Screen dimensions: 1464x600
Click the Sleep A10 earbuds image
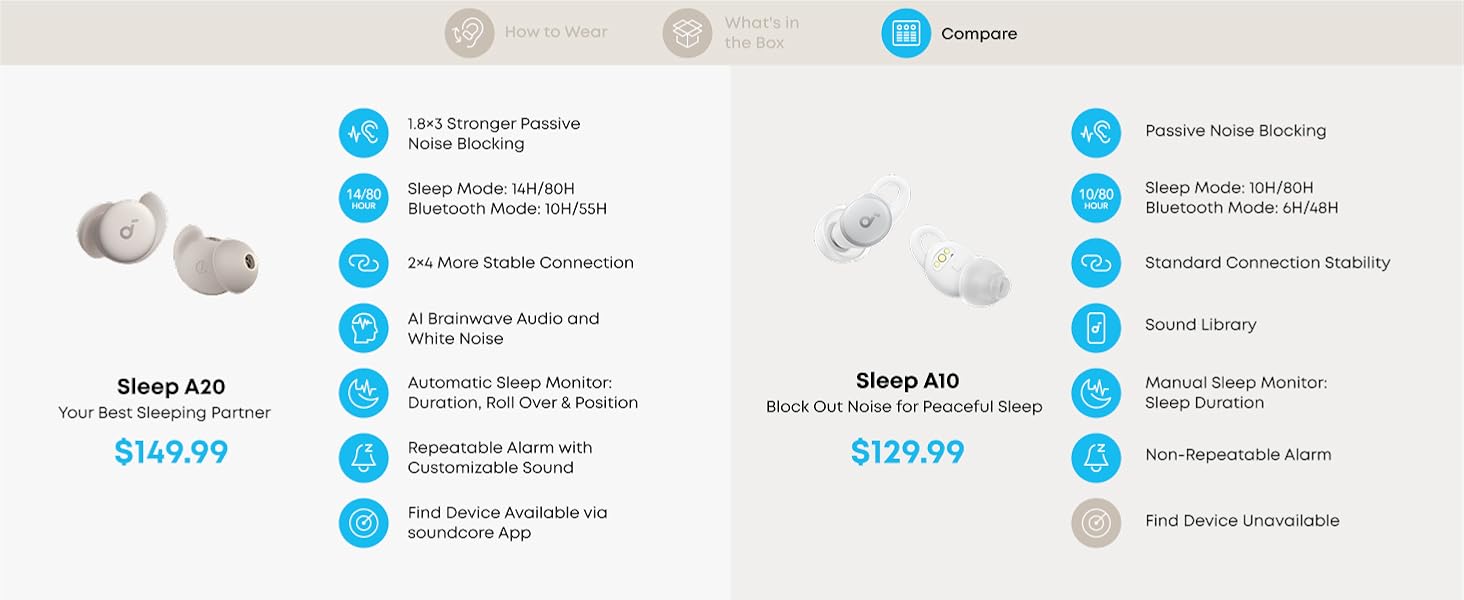[911, 241]
